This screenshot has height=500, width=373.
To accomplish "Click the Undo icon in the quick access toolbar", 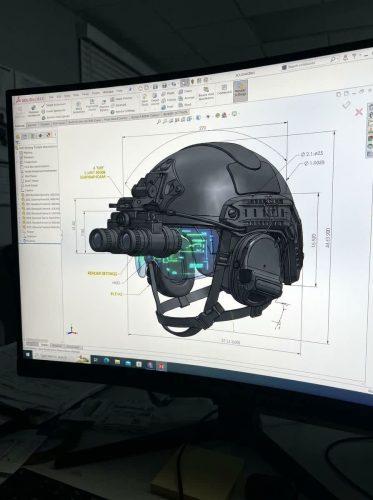I will pos(173,84).
